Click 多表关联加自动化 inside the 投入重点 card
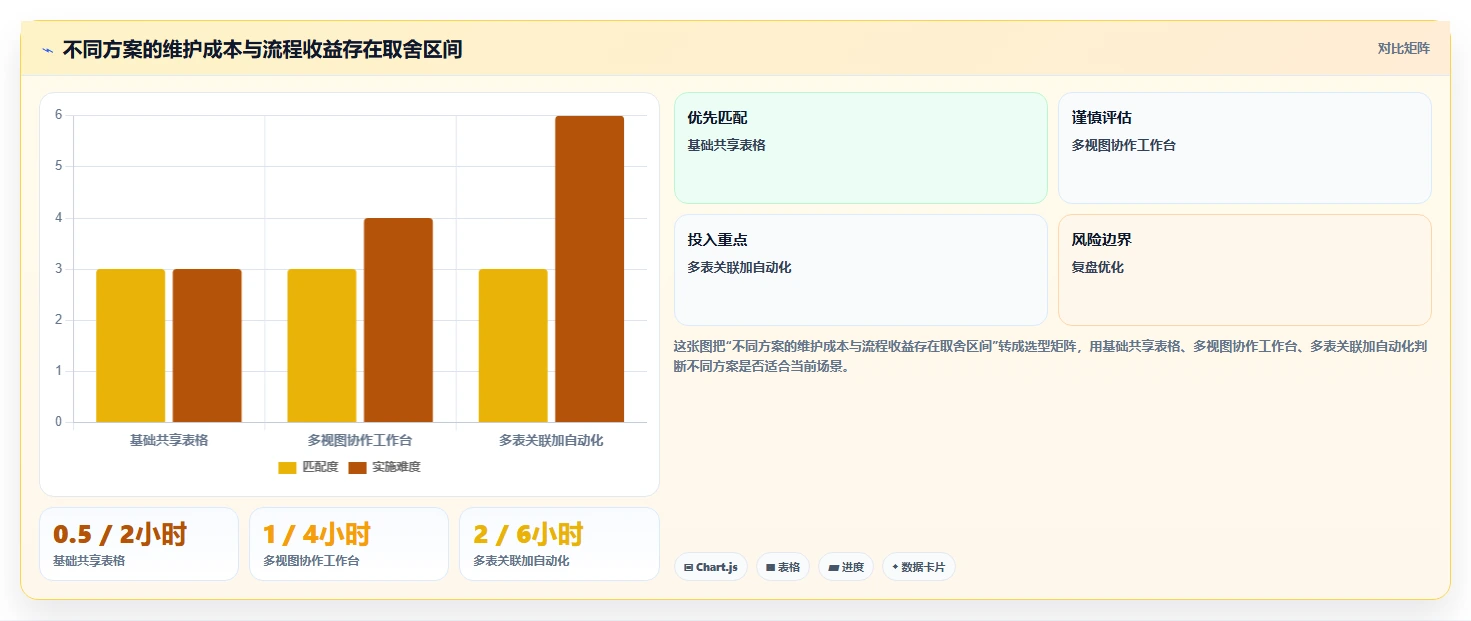This screenshot has width=1471, height=621. (739, 267)
